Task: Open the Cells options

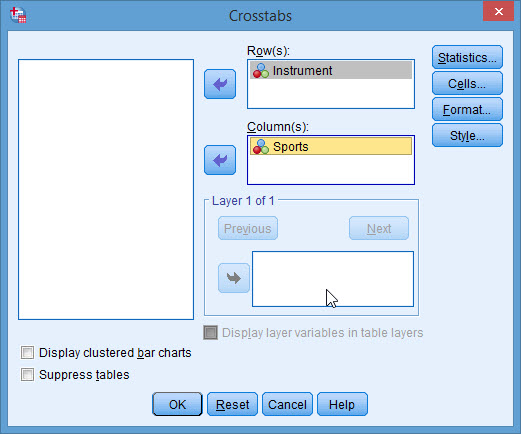Action: [467, 83]
